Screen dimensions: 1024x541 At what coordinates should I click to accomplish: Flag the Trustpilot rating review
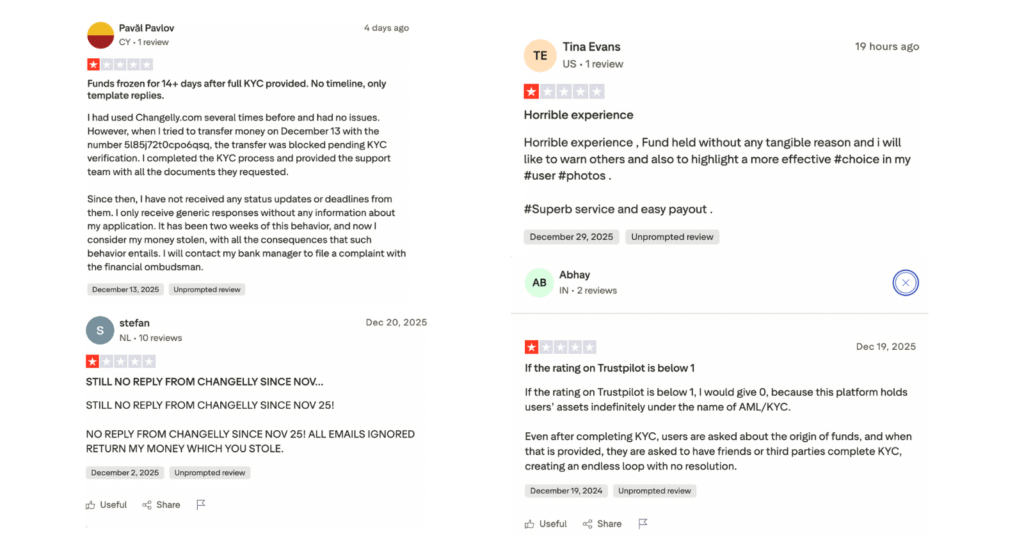tap(643, 523)
